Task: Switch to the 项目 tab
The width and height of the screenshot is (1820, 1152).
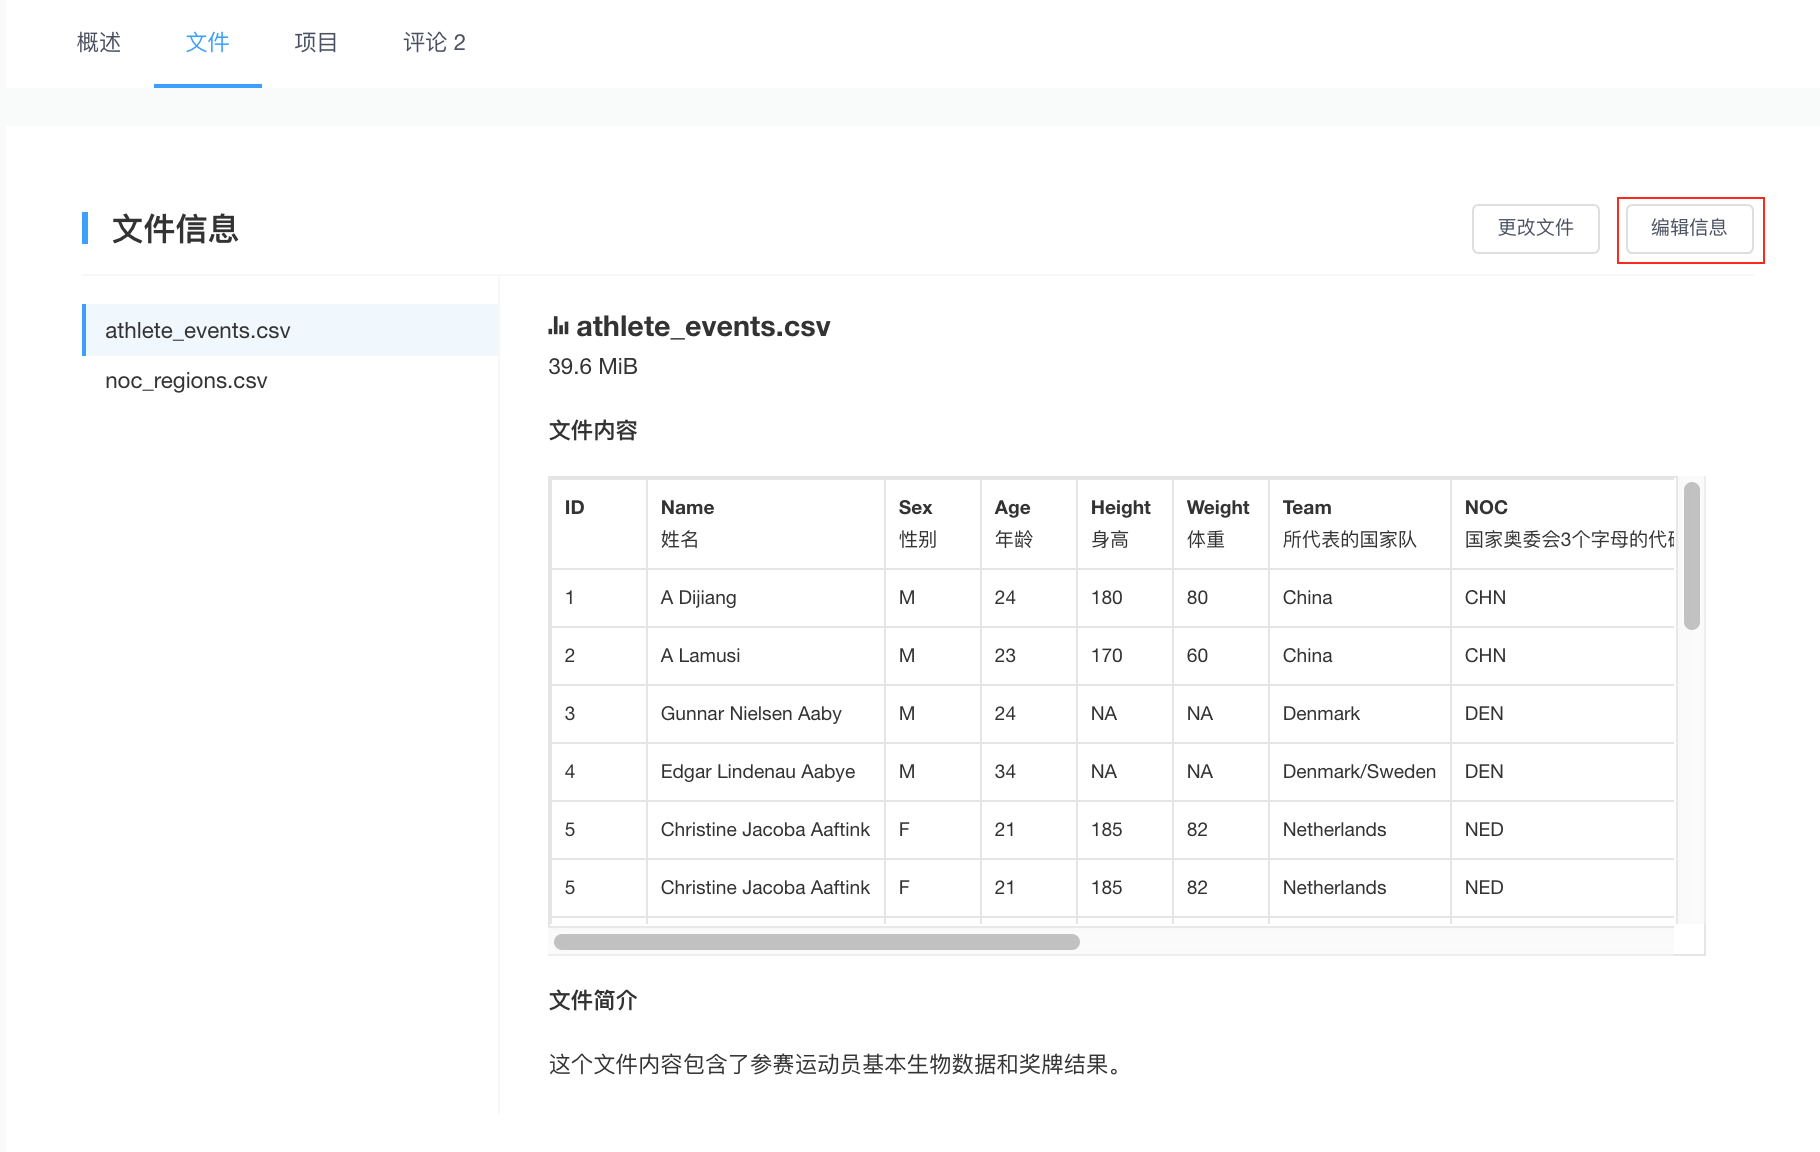Action: [x=316, y=42]
